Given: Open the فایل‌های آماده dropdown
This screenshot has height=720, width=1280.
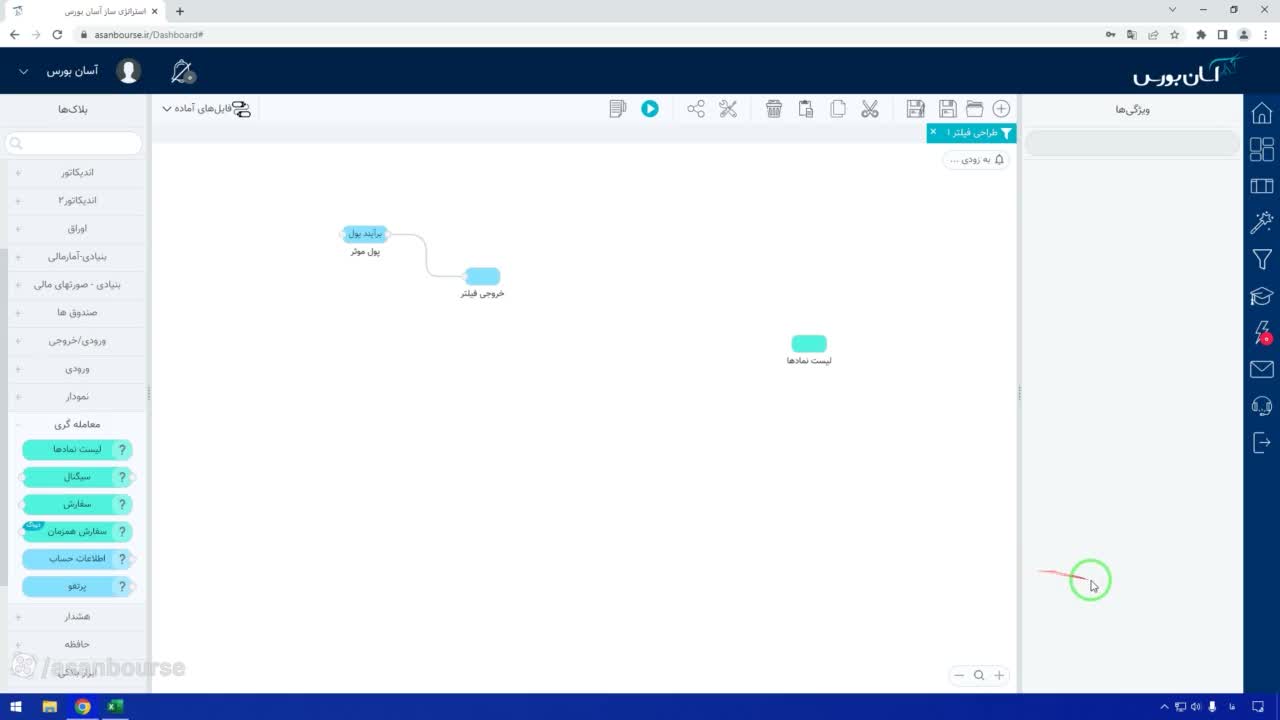Looking at the screenshot, I should (x=204, y=109).
